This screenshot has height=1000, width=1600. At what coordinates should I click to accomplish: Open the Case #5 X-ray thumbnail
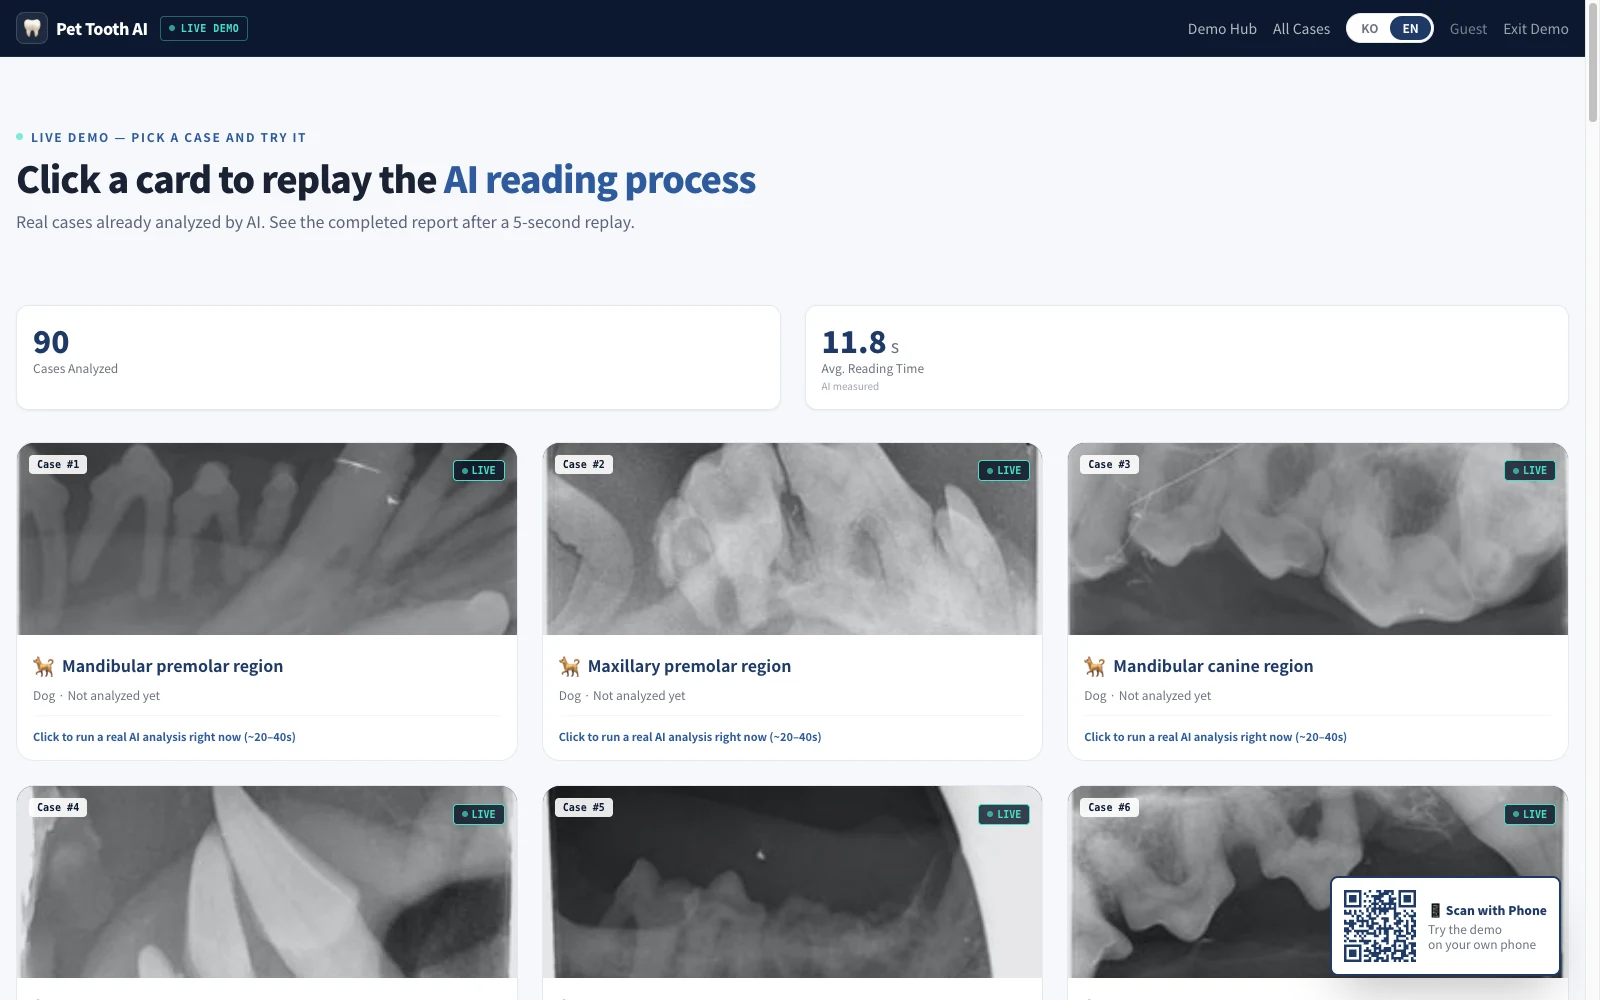coord(792,882)
